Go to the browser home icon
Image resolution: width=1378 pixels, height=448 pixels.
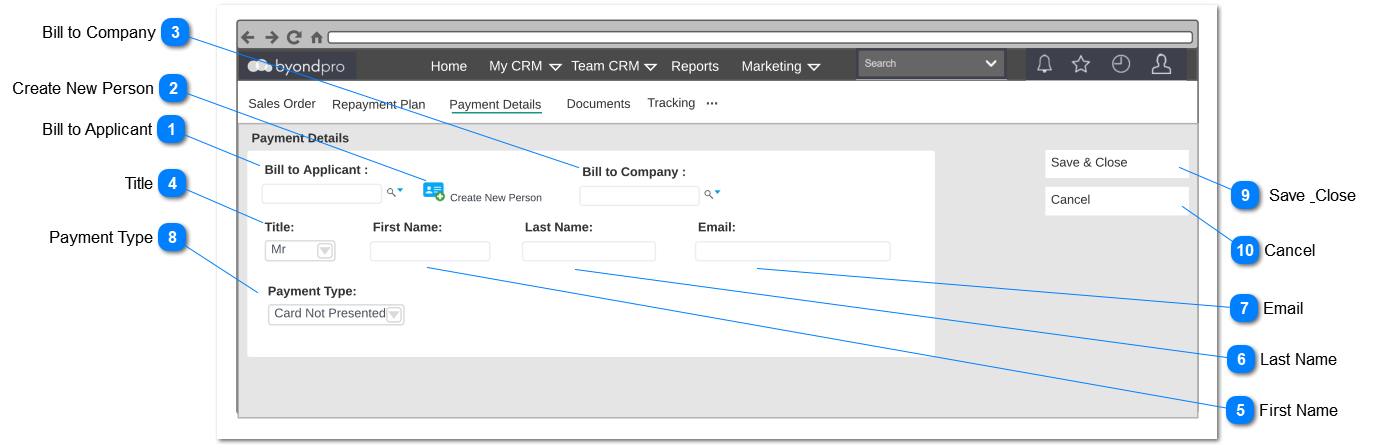tap(317, 37)
